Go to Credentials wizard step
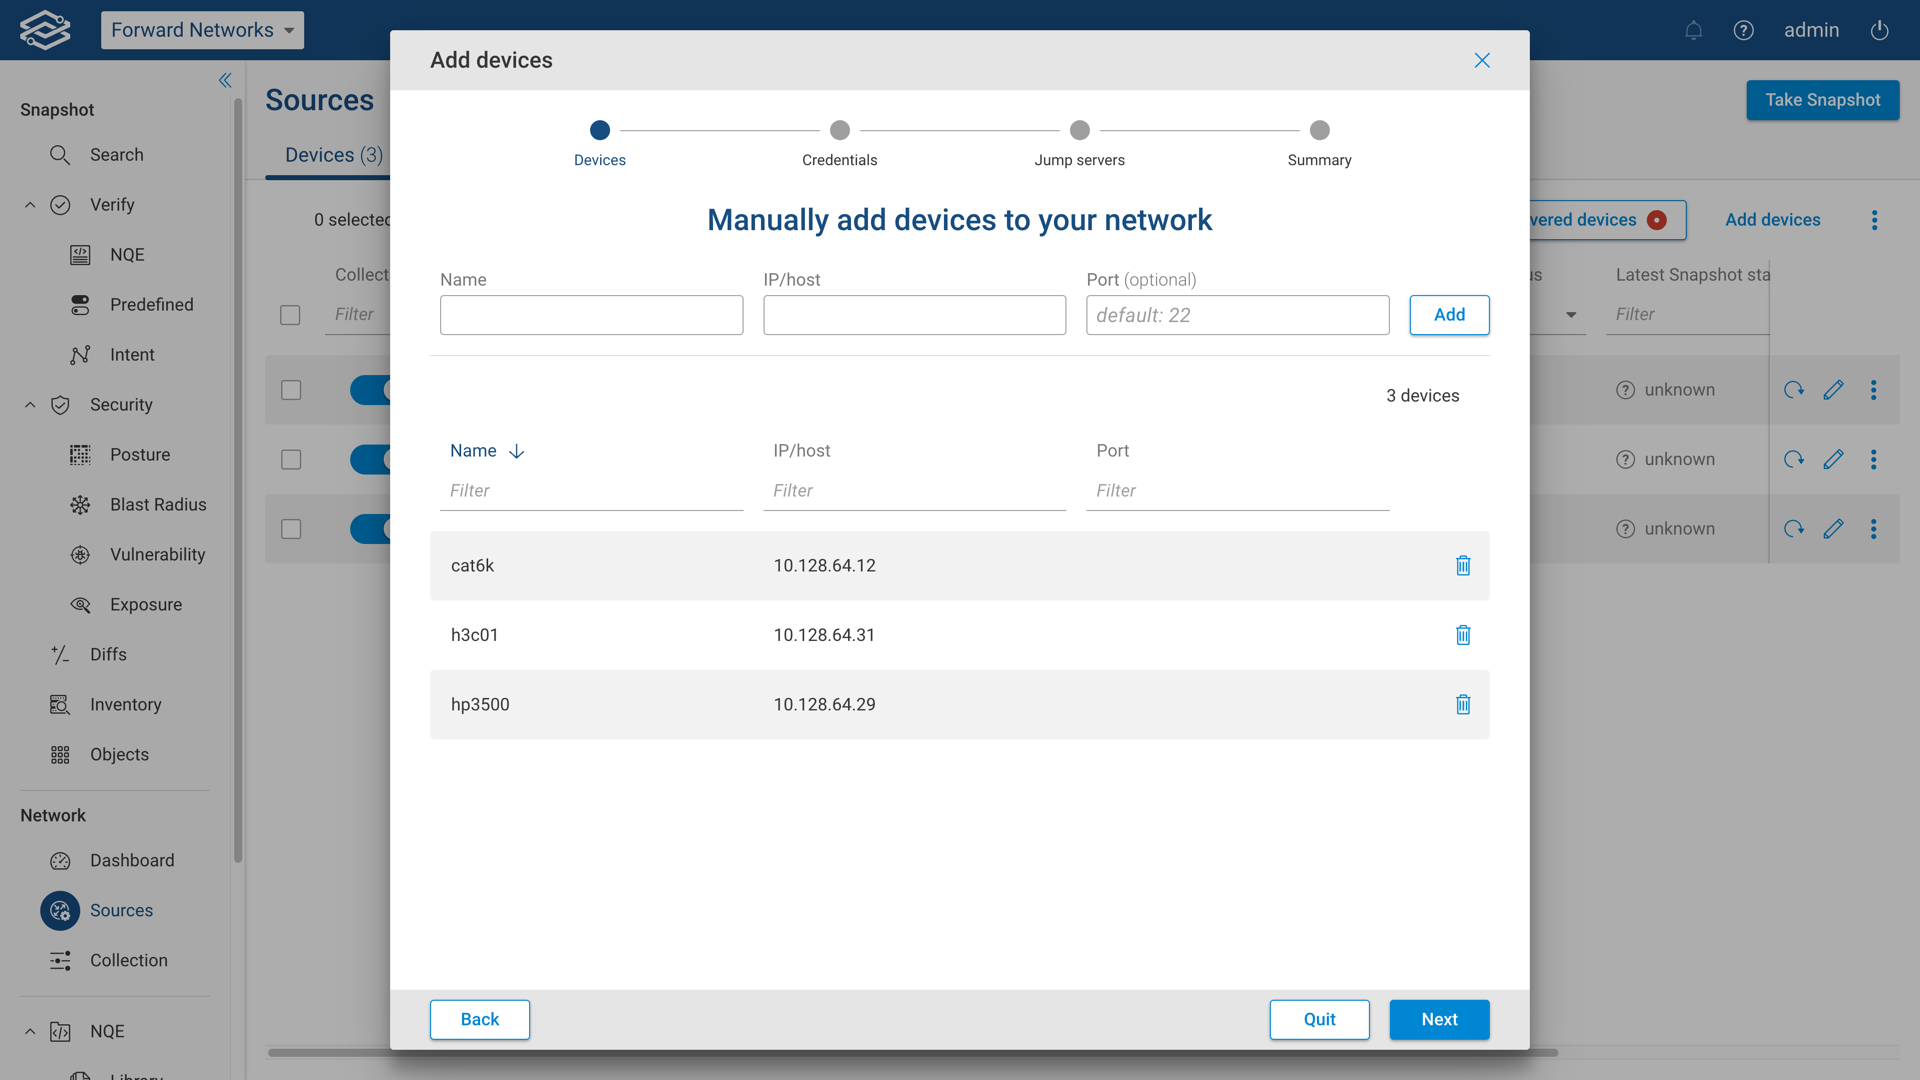 (839, 131)
